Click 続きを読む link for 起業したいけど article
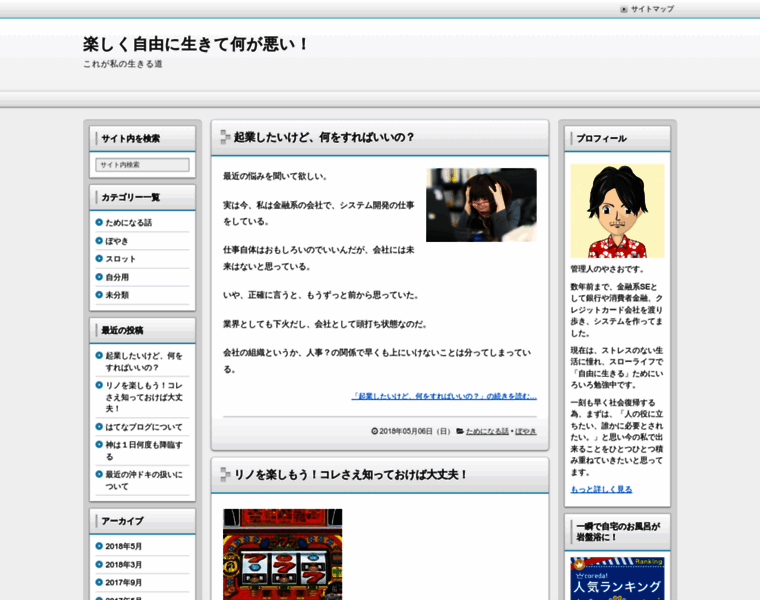The height and width of the screenshot is (600, 760). pos(444,396)
